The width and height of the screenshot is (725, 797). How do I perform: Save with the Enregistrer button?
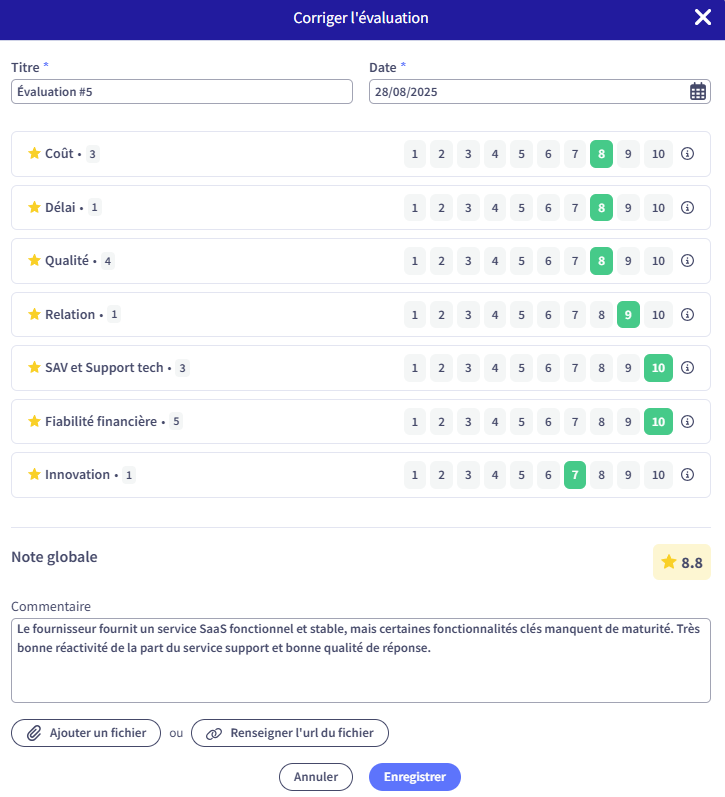click(x=415, y=777)
